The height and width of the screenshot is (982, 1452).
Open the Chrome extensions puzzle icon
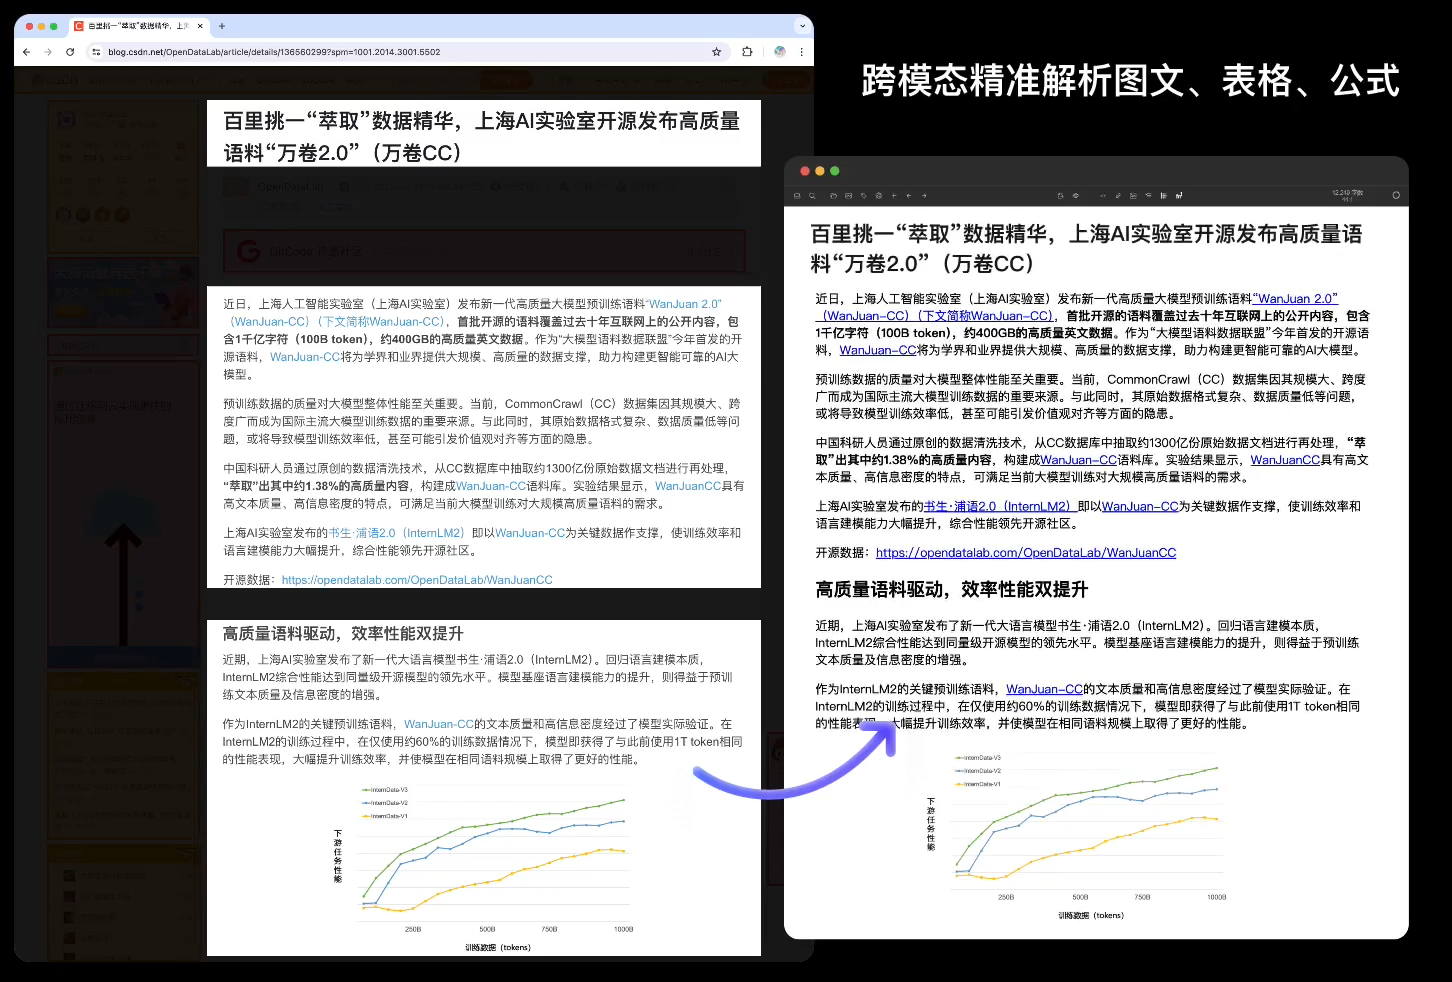747,52
